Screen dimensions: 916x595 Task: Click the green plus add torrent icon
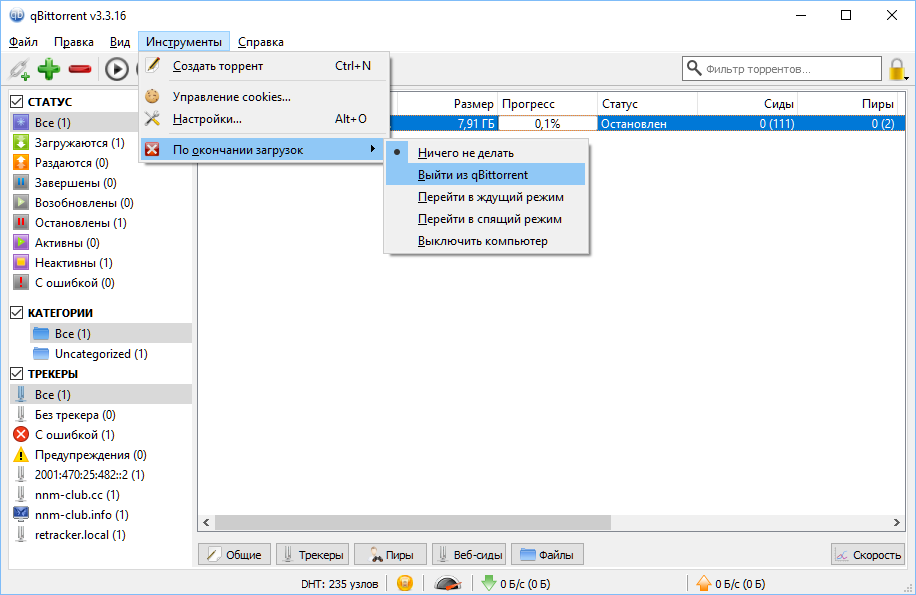pos(48,69)
